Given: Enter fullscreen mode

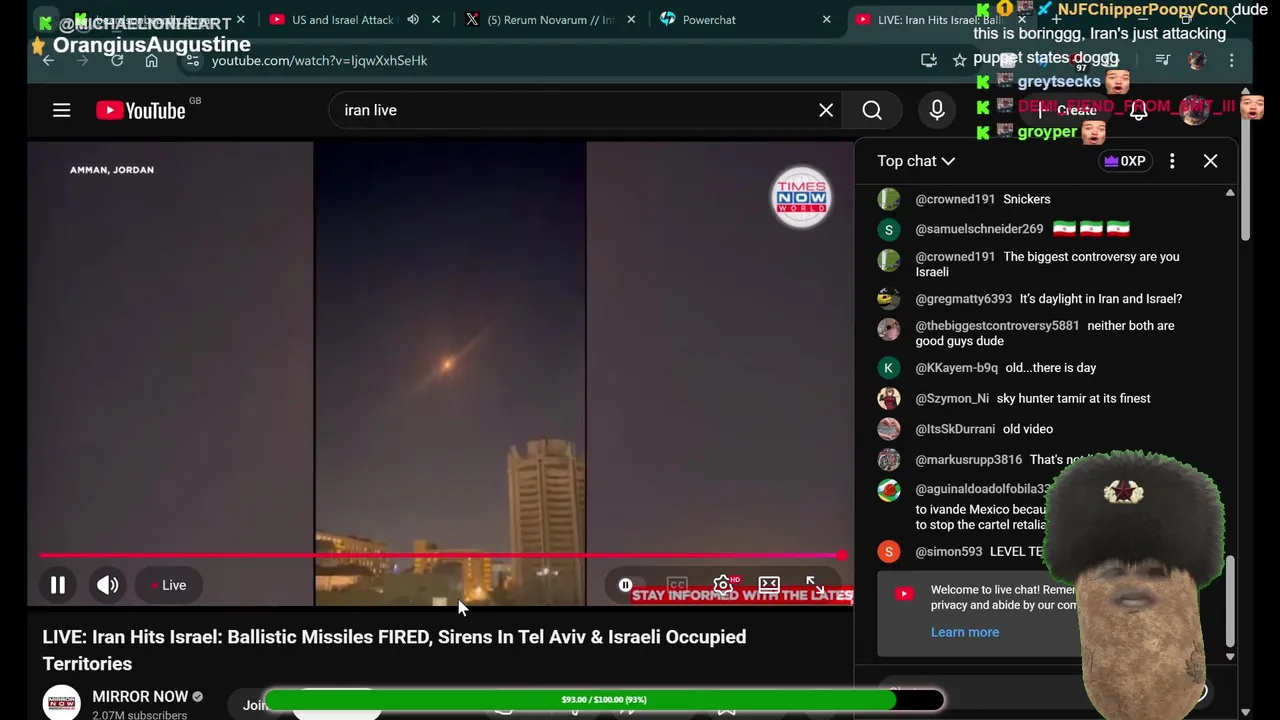Looking at the screenshot, I should [x=815, y=585].
